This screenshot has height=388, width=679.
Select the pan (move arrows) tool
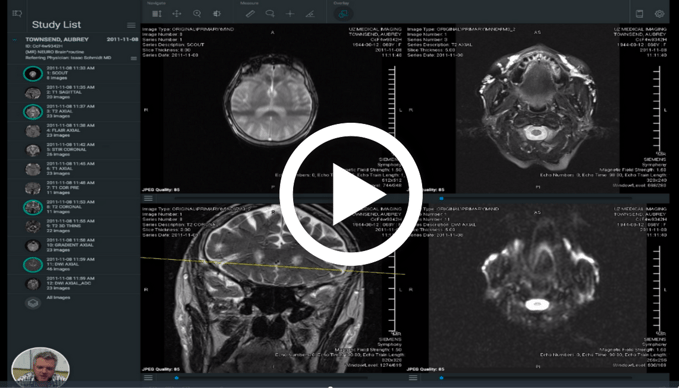177,14
